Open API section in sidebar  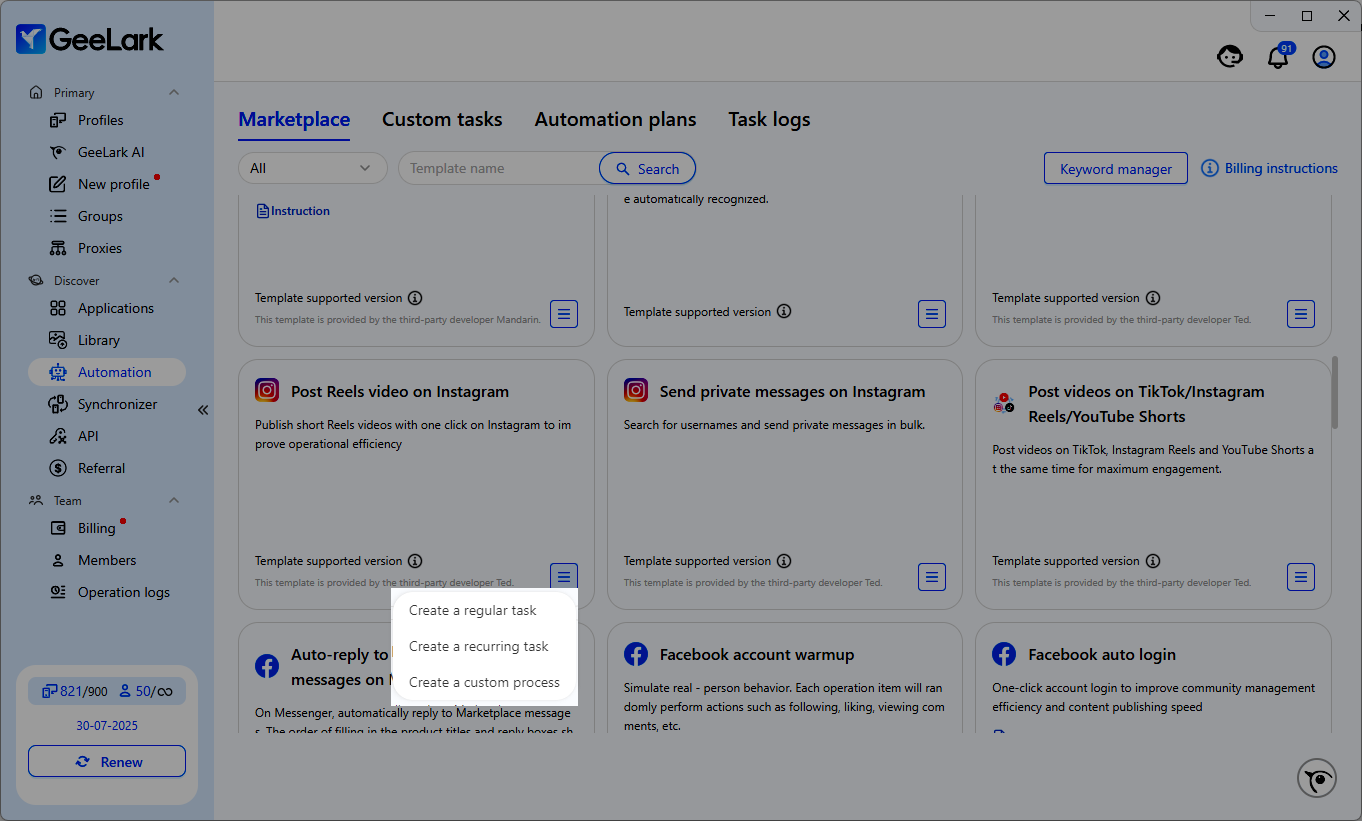pyautogui.click(x=88, y=436)
